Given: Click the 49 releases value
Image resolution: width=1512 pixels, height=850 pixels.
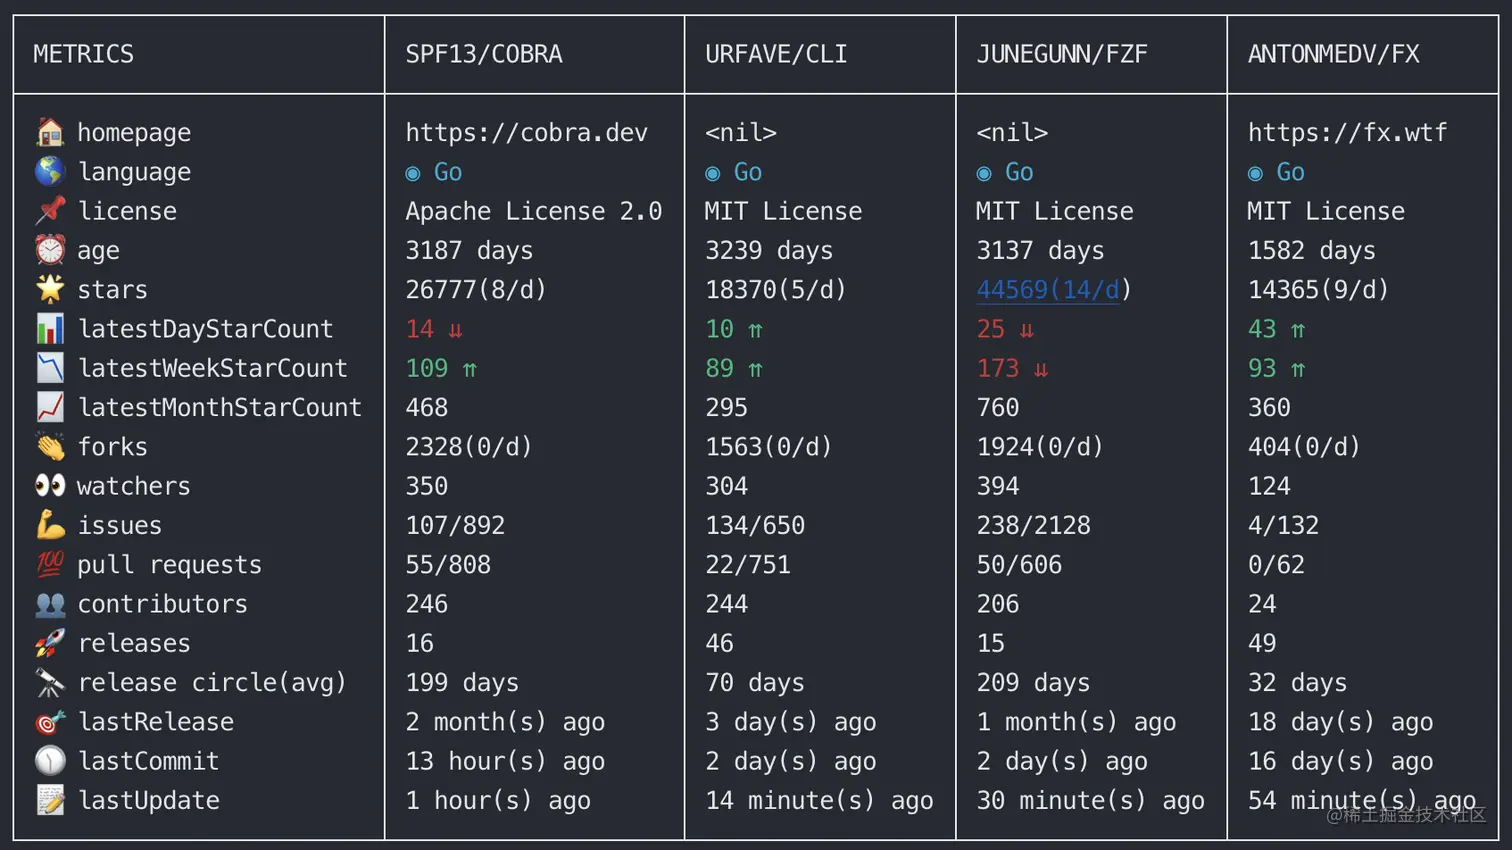Looking at the screenshot, I should [x=1262, y=643].
